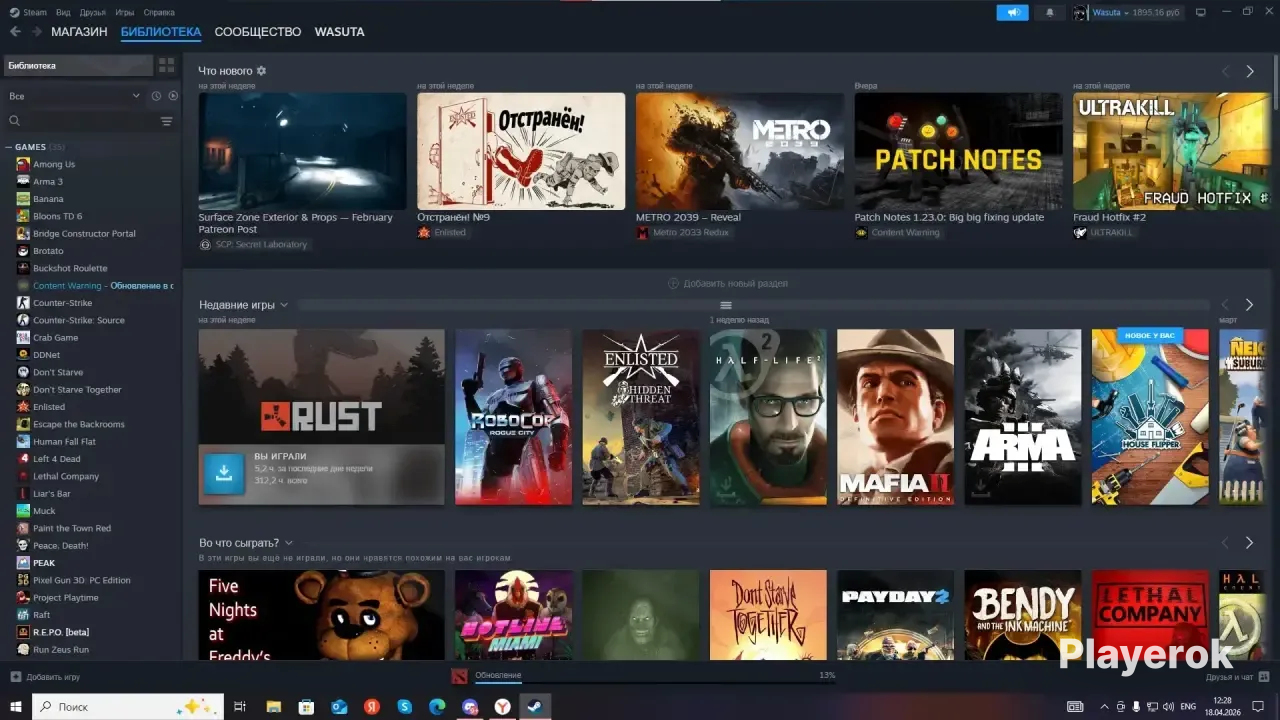Show next recent games arrow
Viewport: 1280px width, 720px height.
[1249, 305]
